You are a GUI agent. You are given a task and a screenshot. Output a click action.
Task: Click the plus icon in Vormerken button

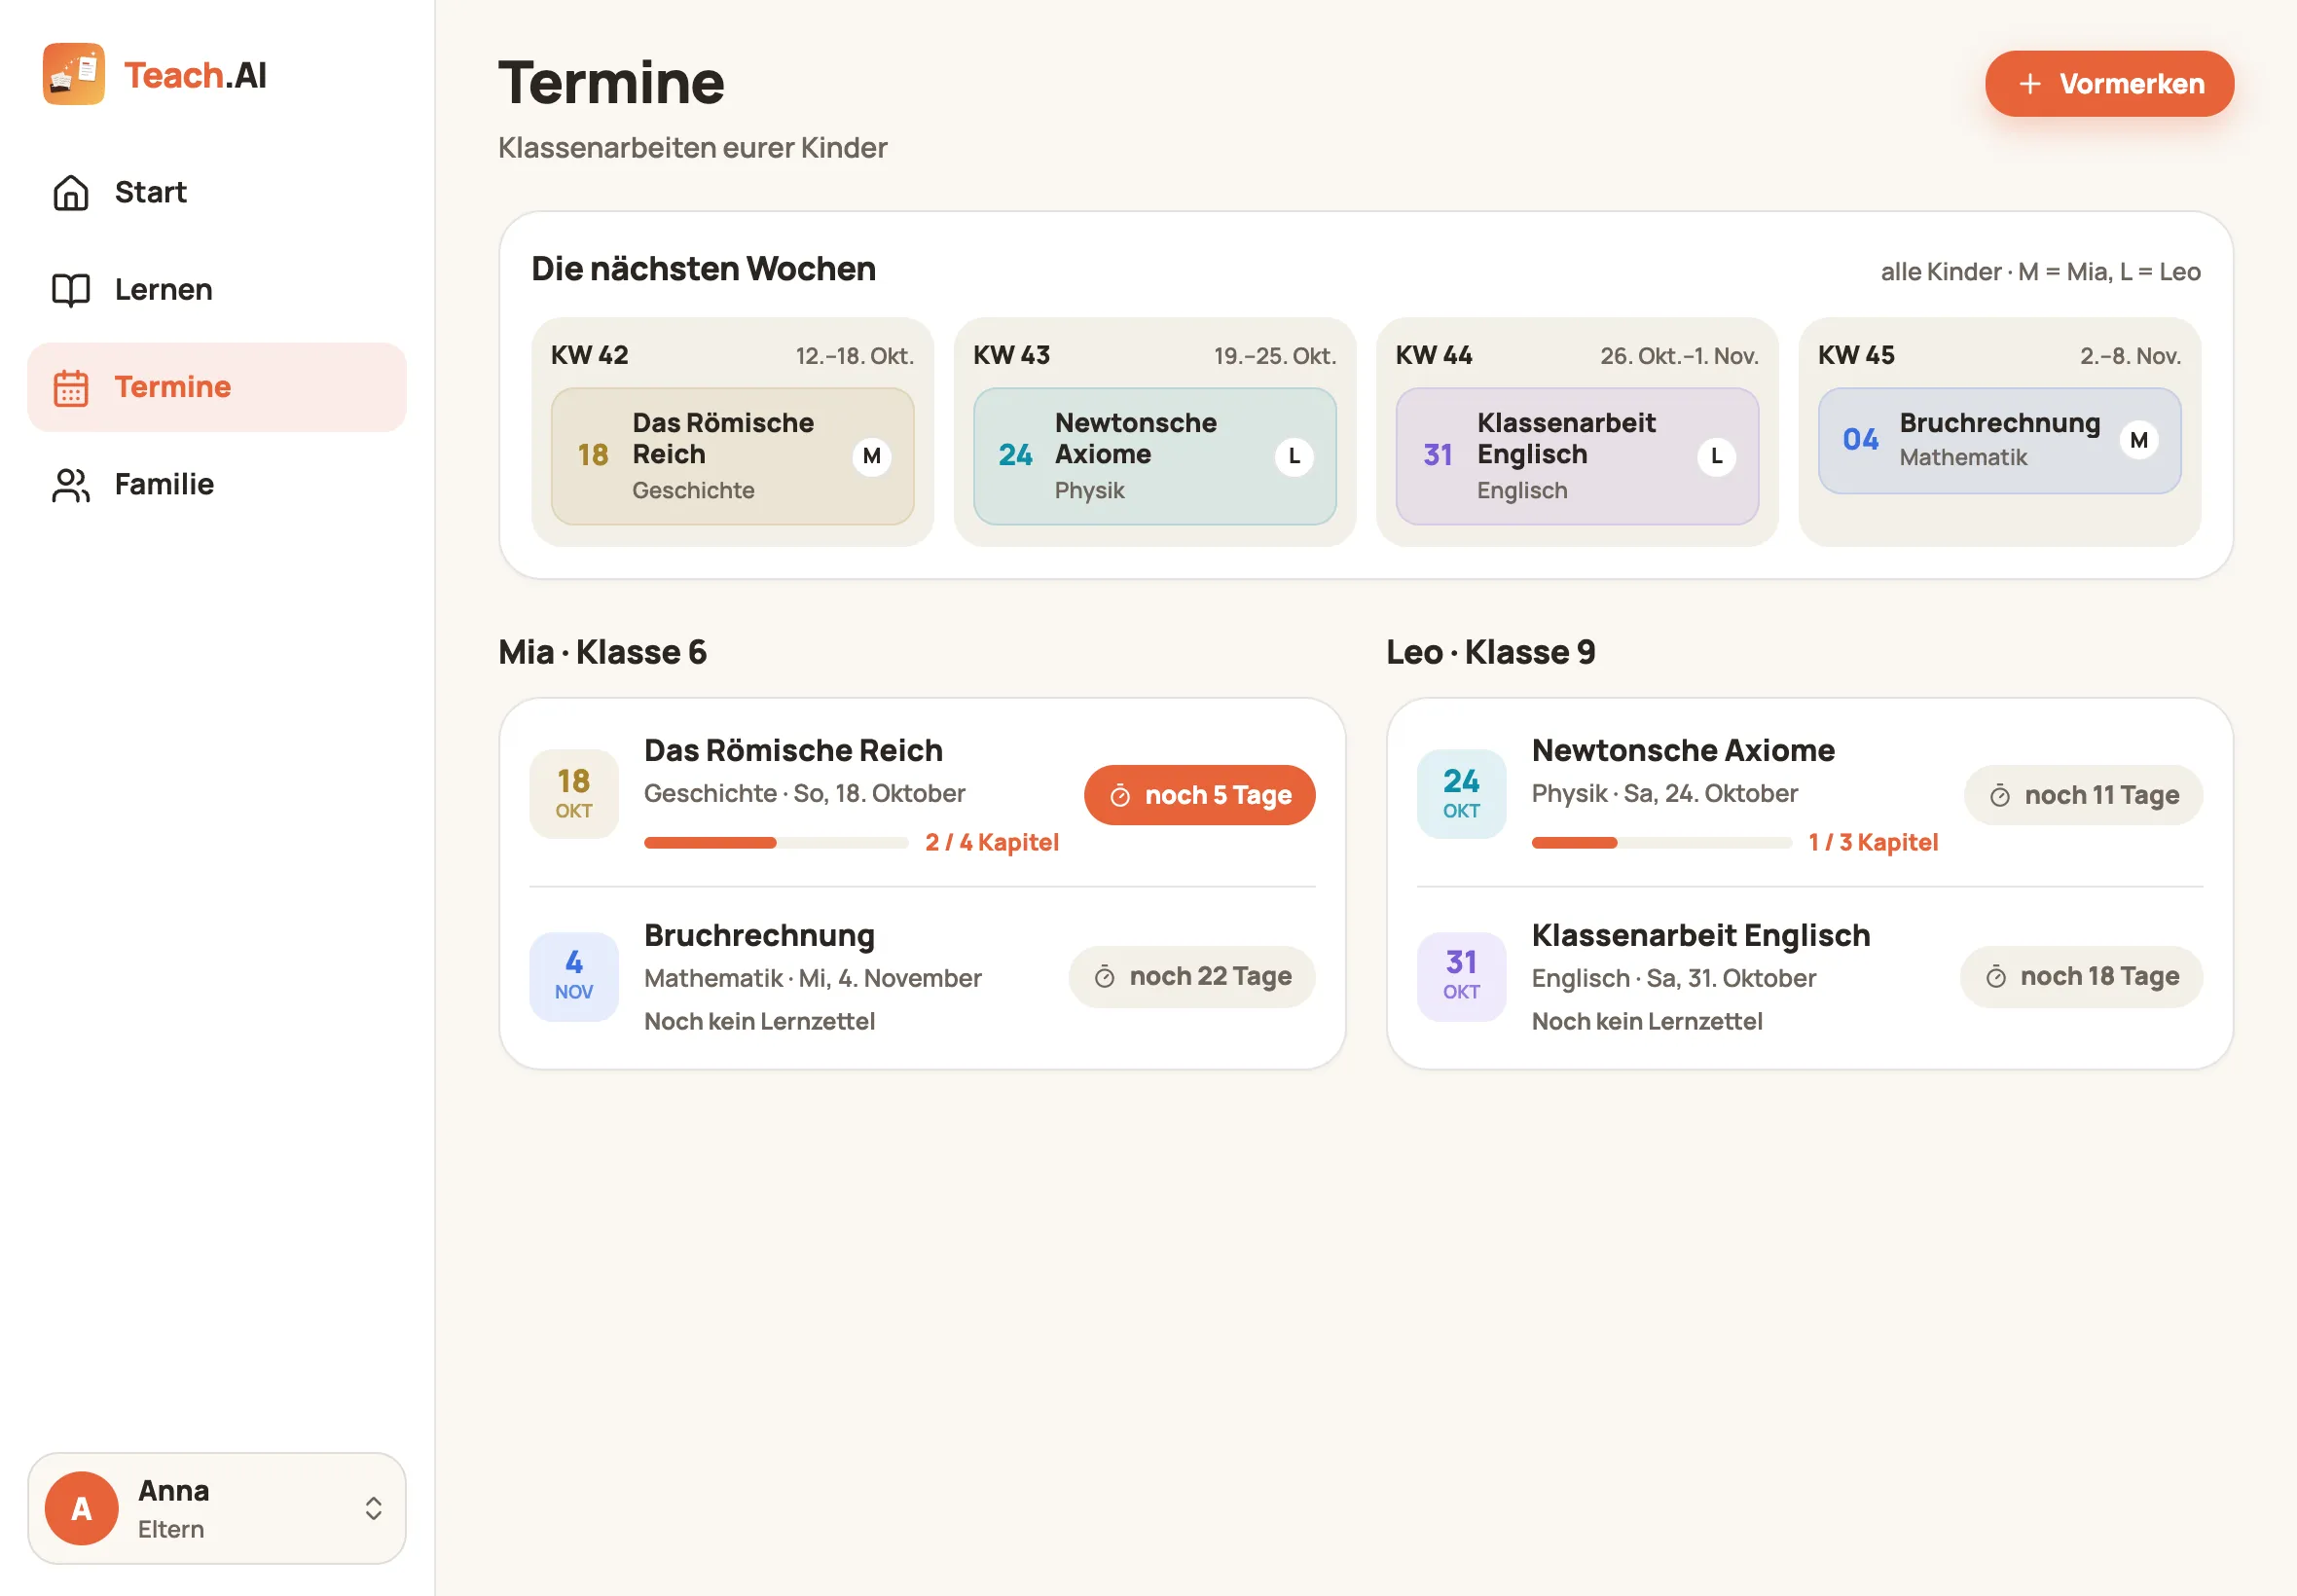pos(2029,84)
